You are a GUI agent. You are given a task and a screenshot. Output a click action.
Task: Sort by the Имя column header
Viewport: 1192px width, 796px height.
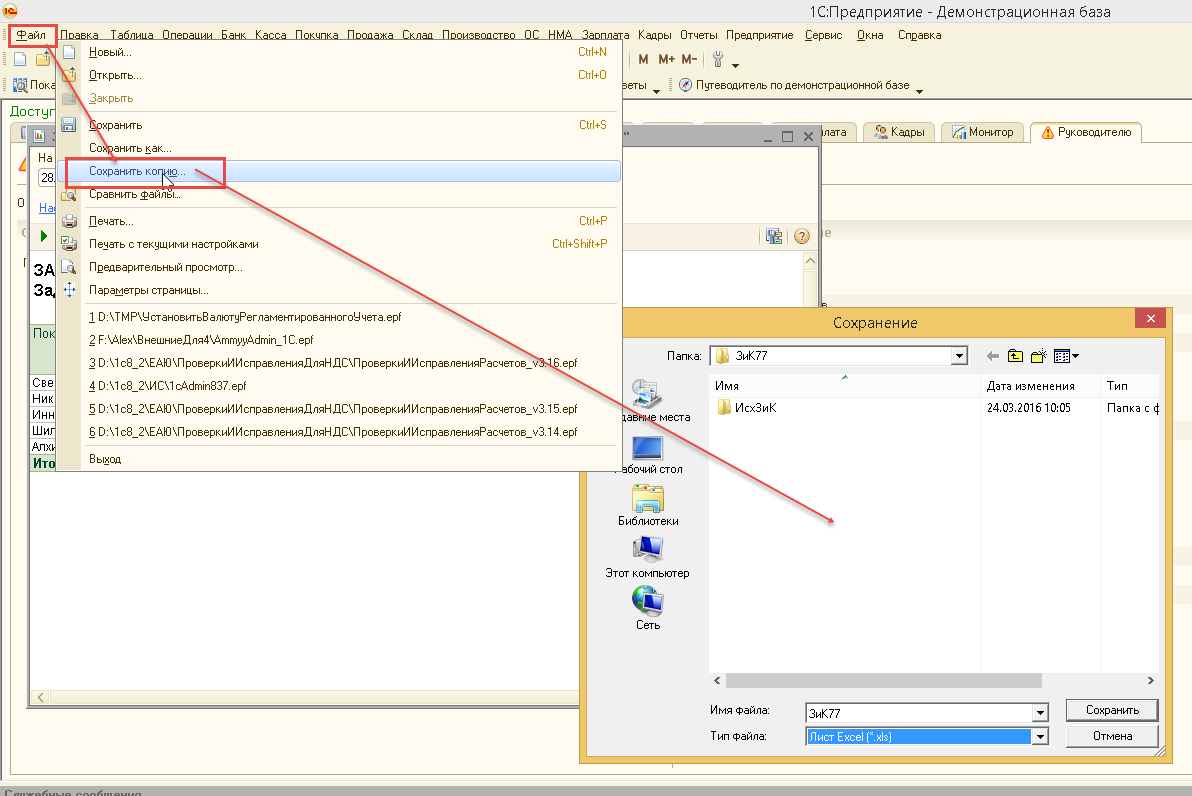(845, 385)
